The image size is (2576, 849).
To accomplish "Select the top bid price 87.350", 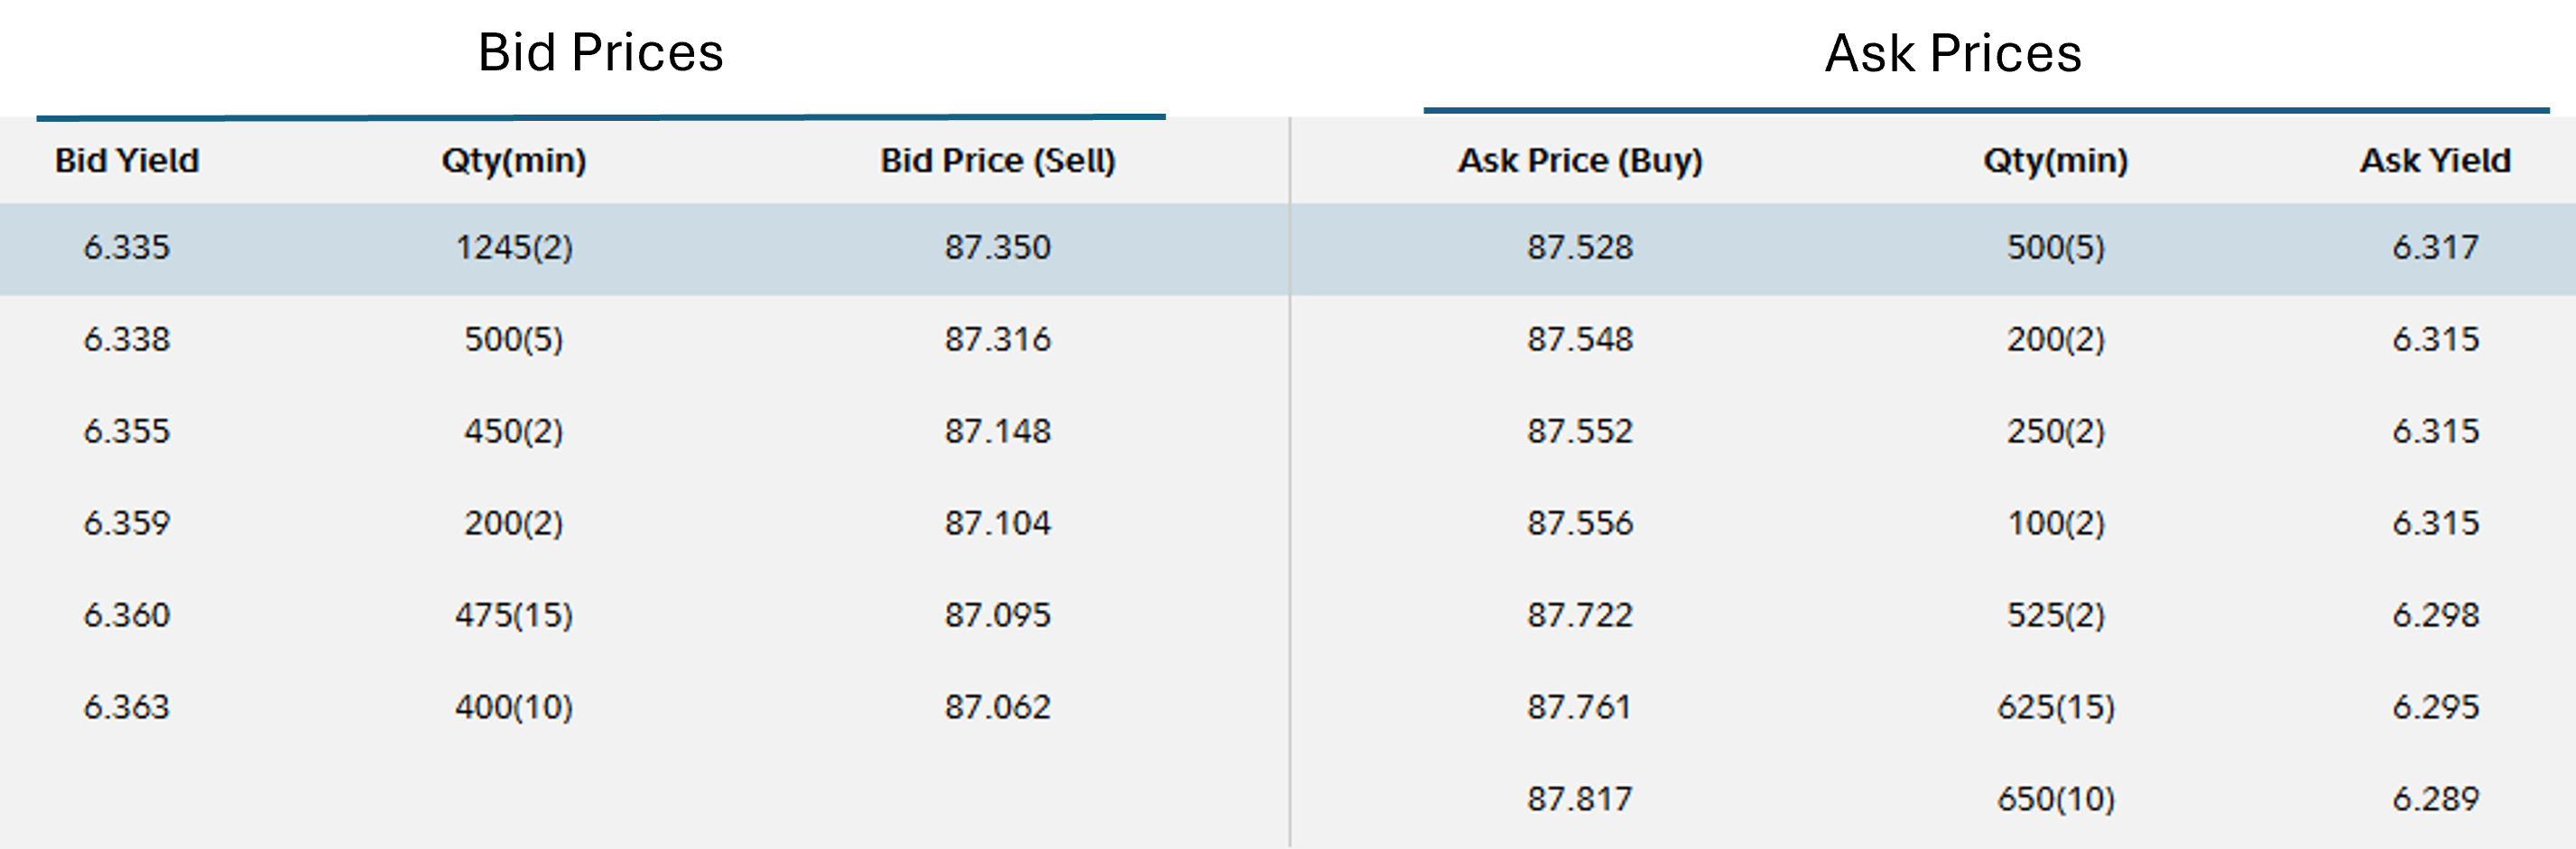I will click(997, 247).
